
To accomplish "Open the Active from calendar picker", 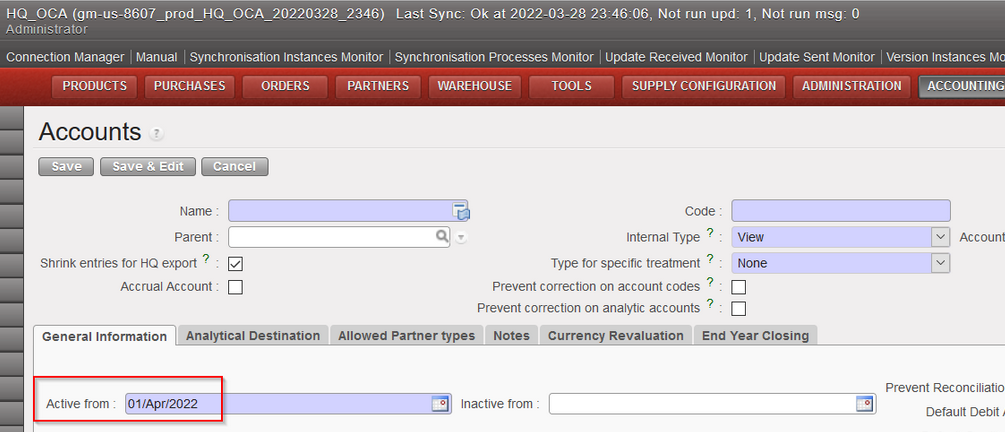I will click(x=439, y=404).
